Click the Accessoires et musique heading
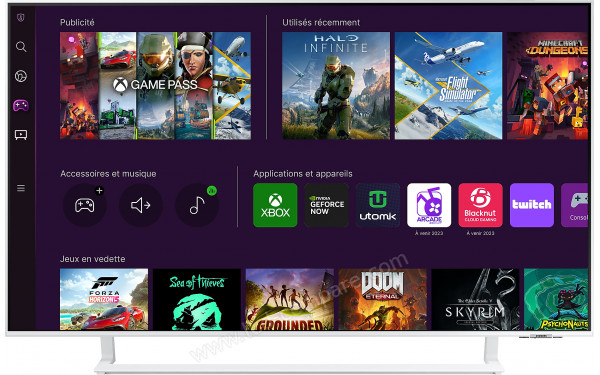600x375 pixels. 108,174
